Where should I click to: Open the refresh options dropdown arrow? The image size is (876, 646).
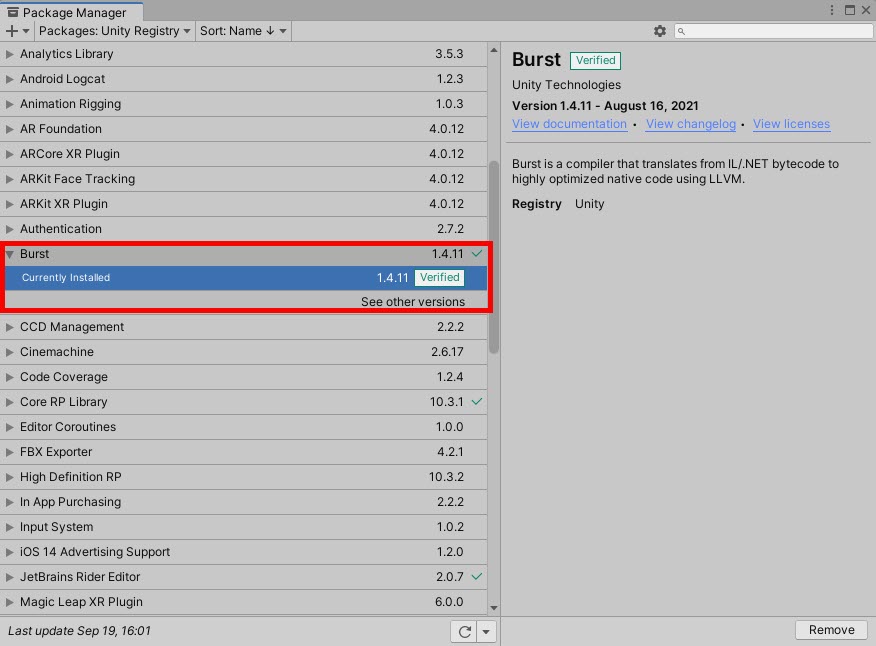486,631
